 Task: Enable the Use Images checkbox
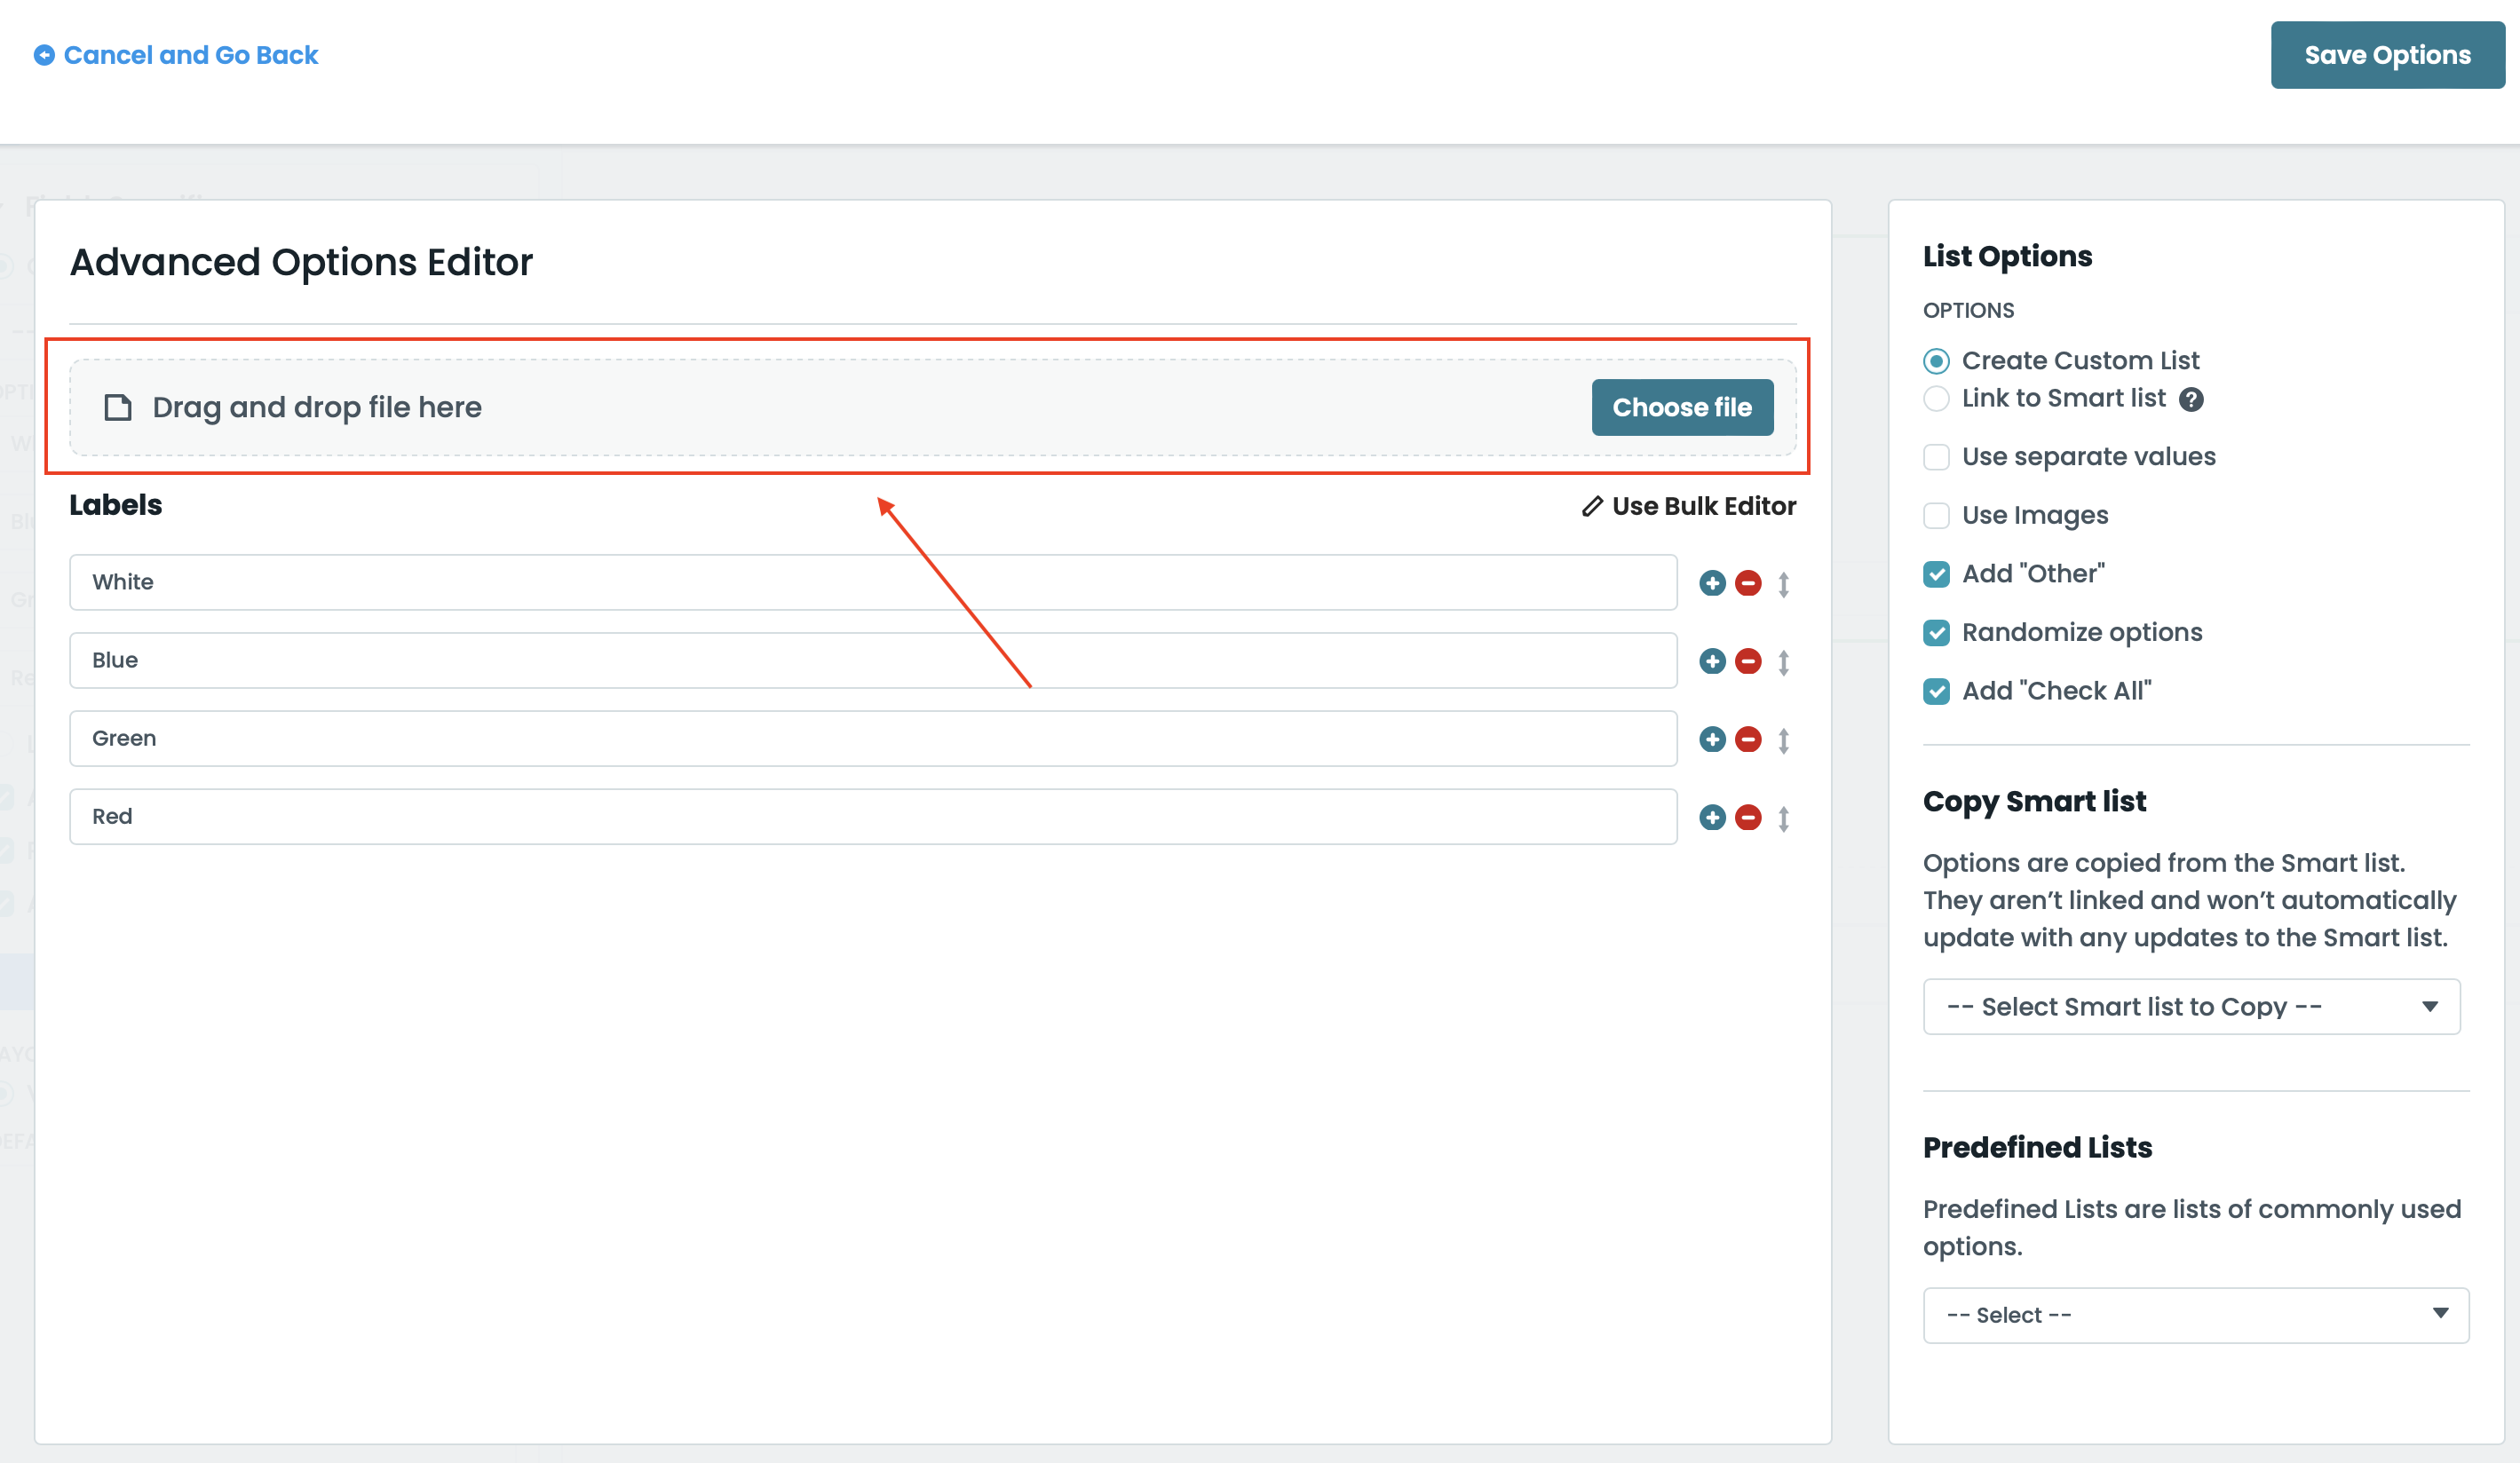coord(1936,515)
